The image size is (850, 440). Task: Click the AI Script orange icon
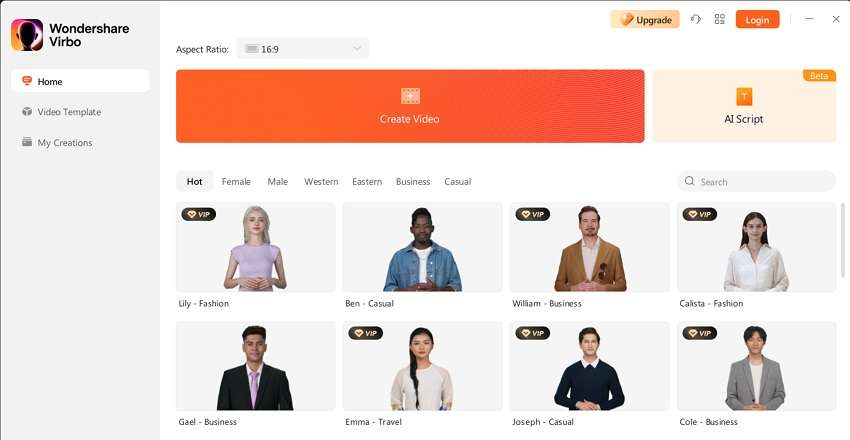pyautogui.click(x=744, y=97)
